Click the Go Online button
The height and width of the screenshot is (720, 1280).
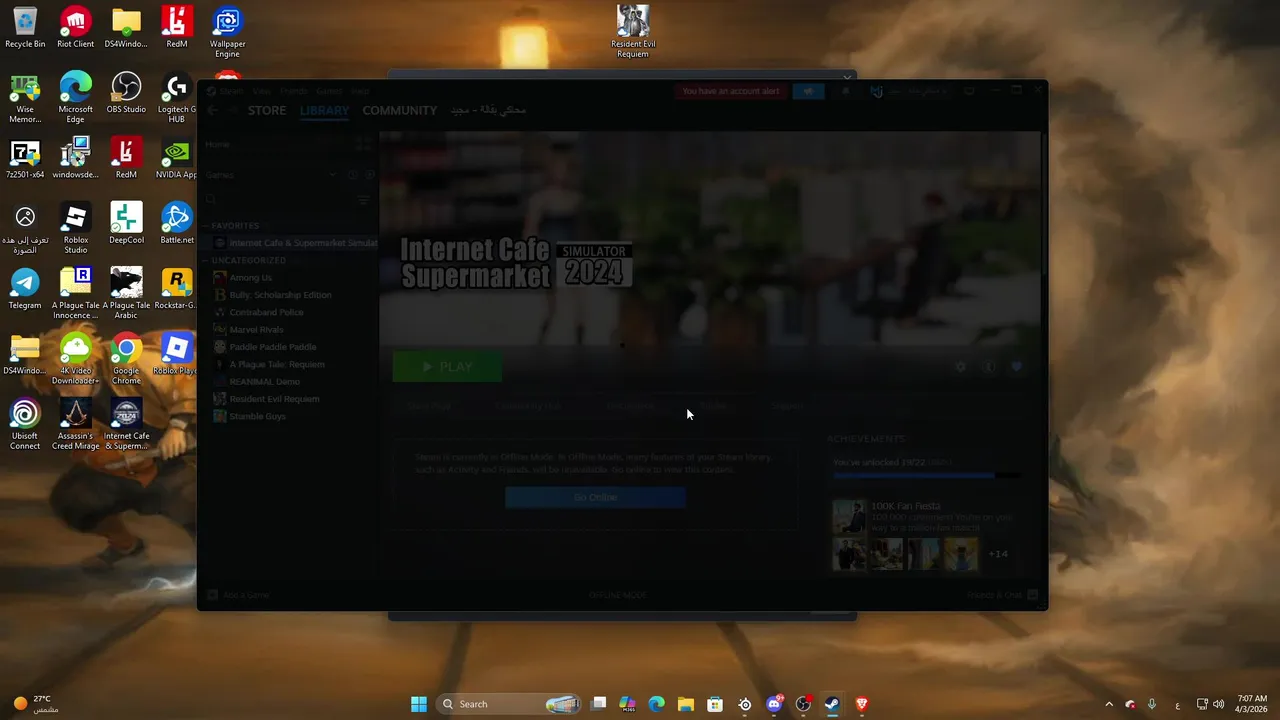tap(595, 497)
